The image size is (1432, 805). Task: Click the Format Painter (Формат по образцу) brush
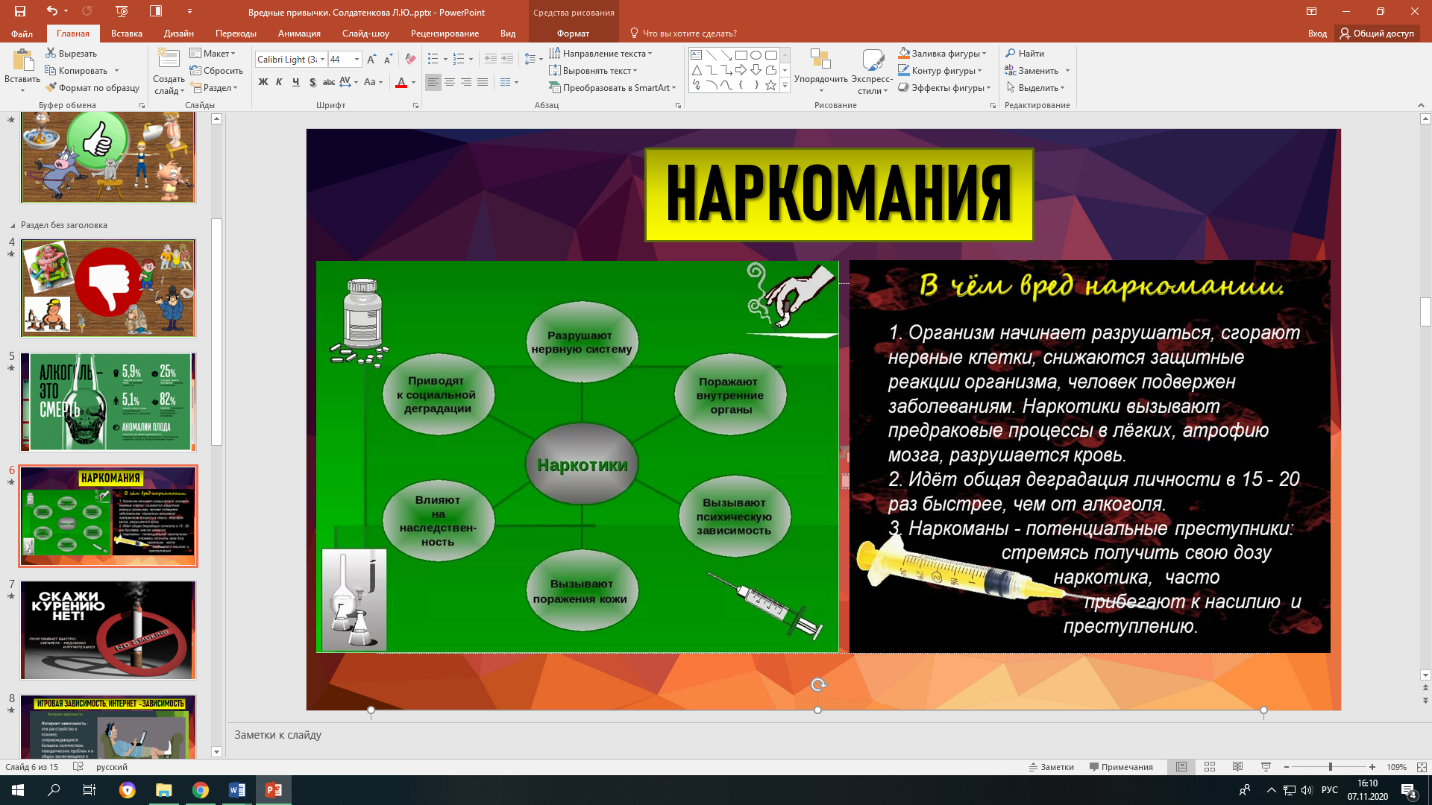[51, 87]
